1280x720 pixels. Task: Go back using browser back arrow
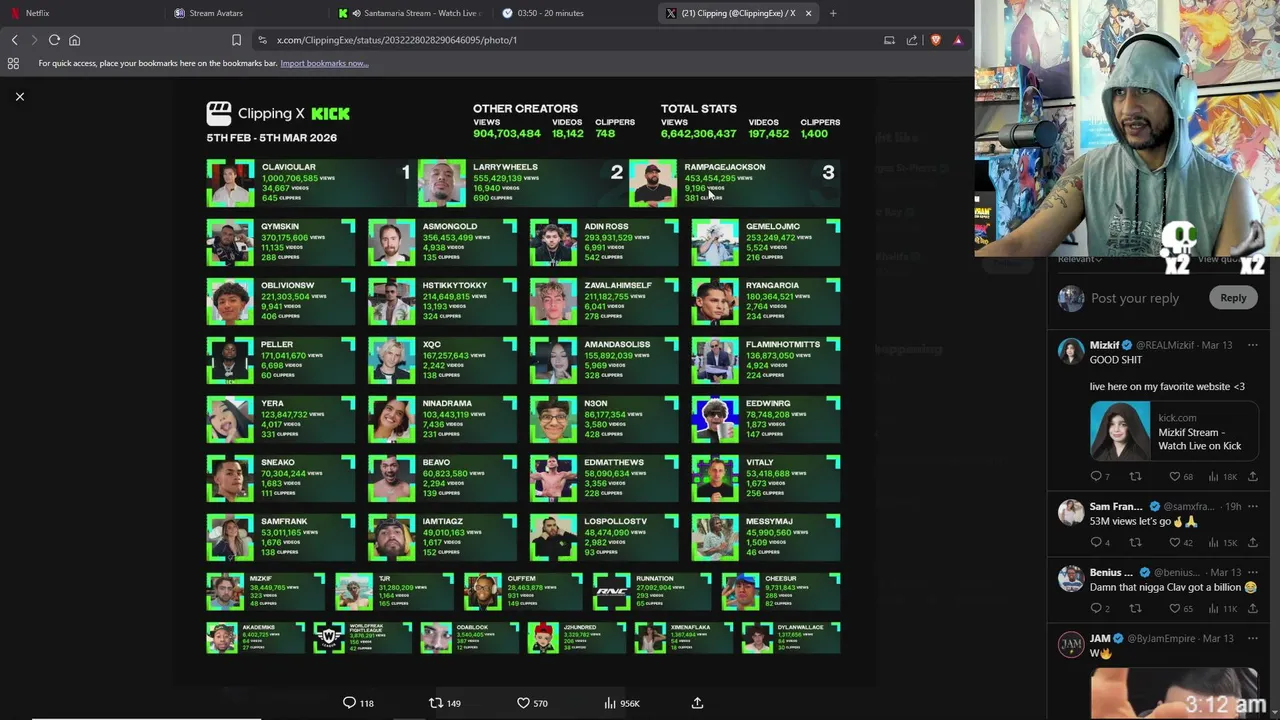click(14, 40)
